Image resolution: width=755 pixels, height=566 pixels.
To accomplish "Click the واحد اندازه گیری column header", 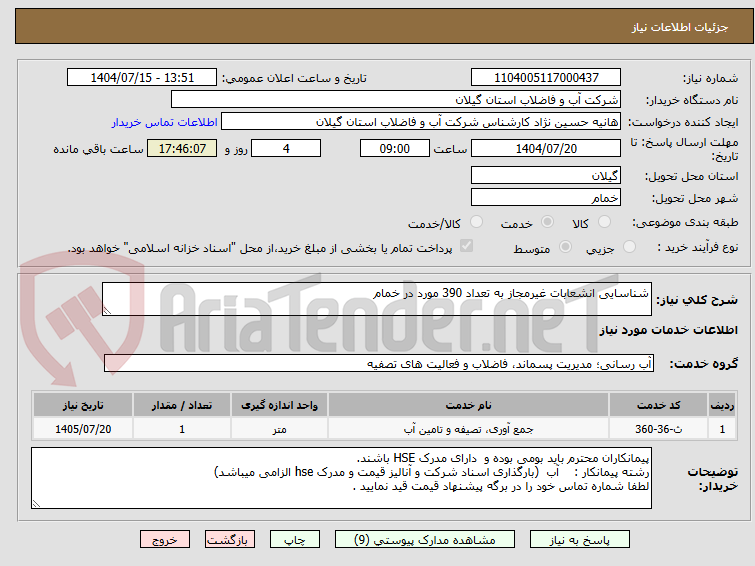I will pos(279,406).
